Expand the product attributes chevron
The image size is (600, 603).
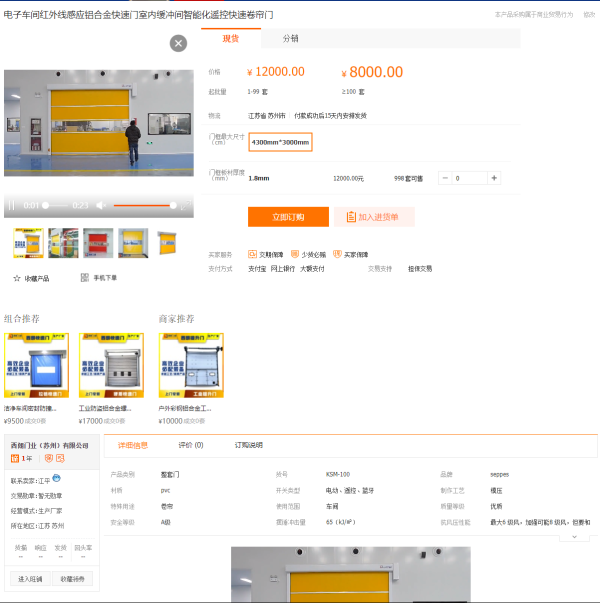pyautogui.click(x=574, y=537)
